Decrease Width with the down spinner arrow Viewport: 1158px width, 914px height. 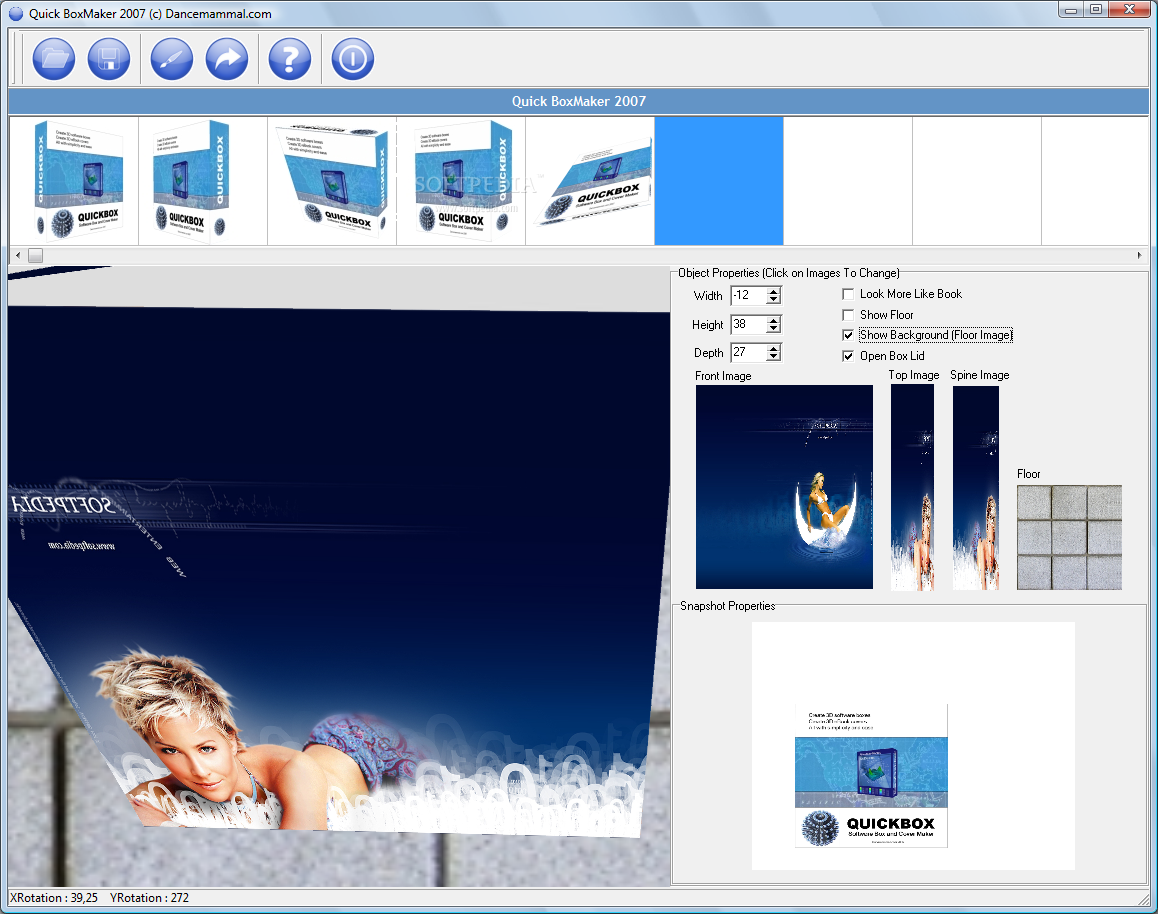coord(773,300)
